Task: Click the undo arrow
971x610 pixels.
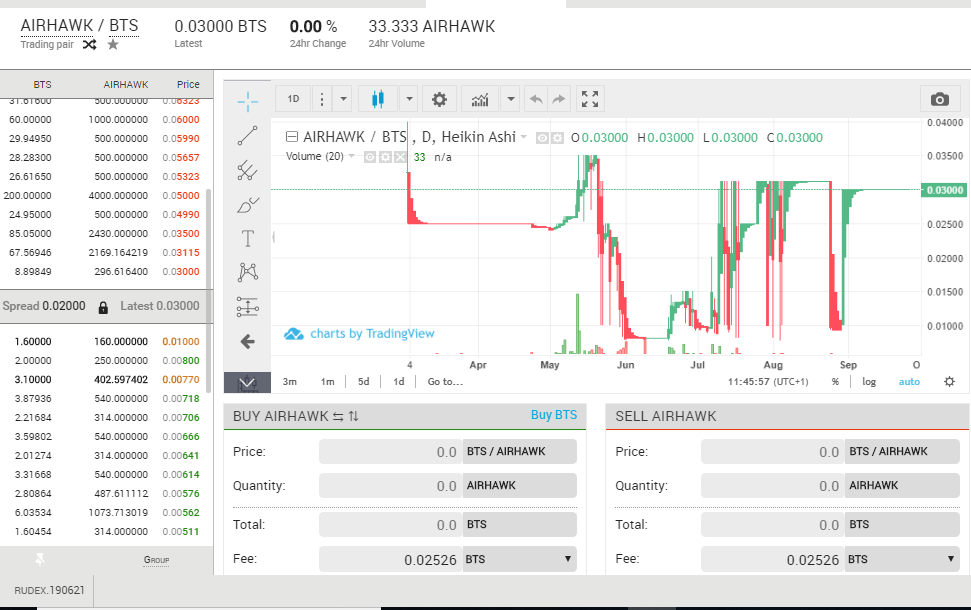Action: 536,99
